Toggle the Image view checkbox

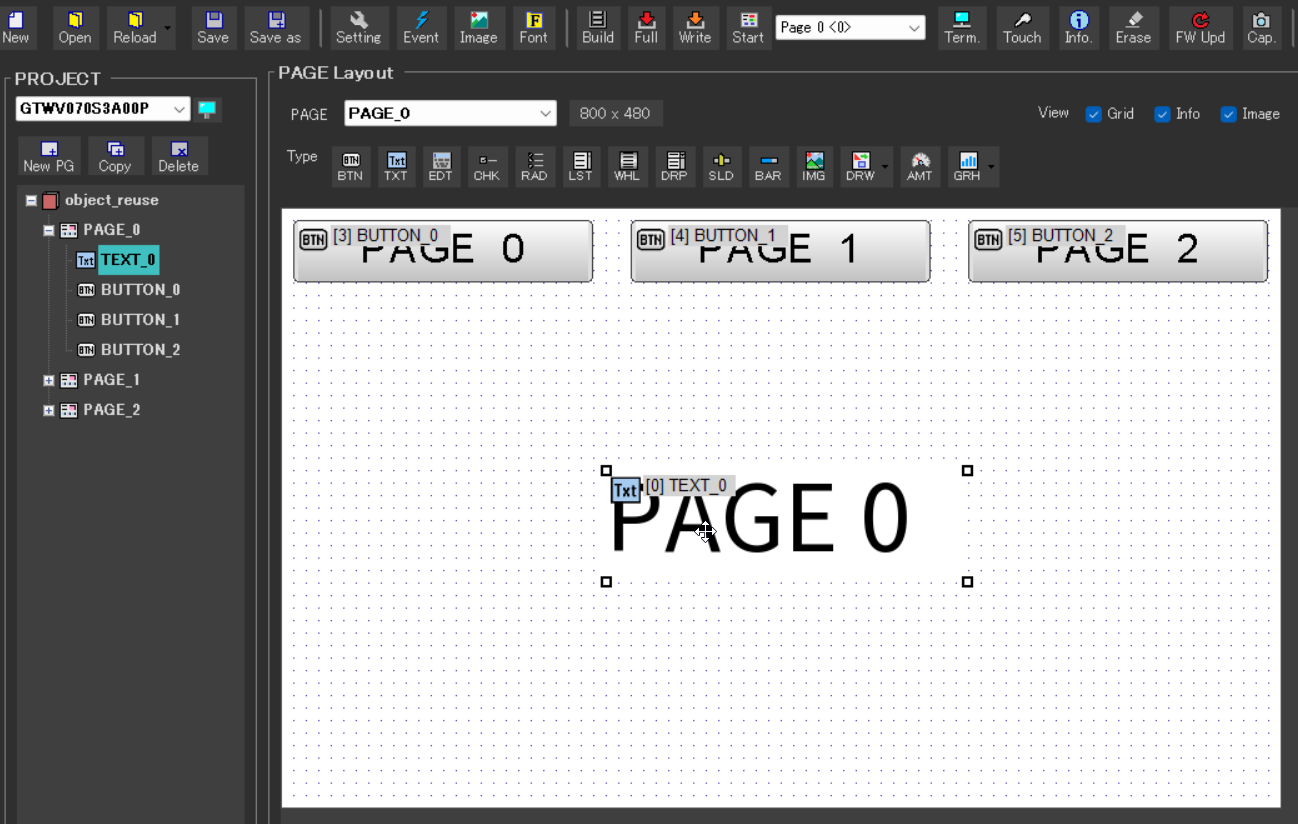pyautogui.click(x=1228, y=113)
